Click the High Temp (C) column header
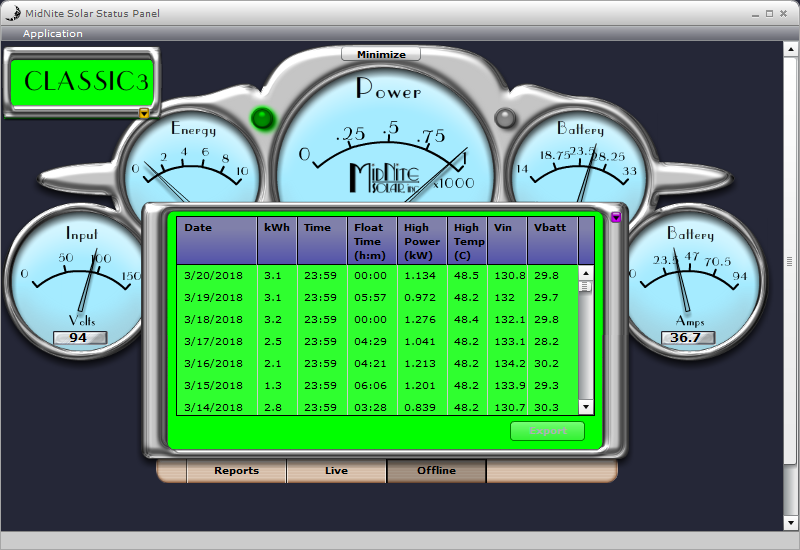 [466, 241]
